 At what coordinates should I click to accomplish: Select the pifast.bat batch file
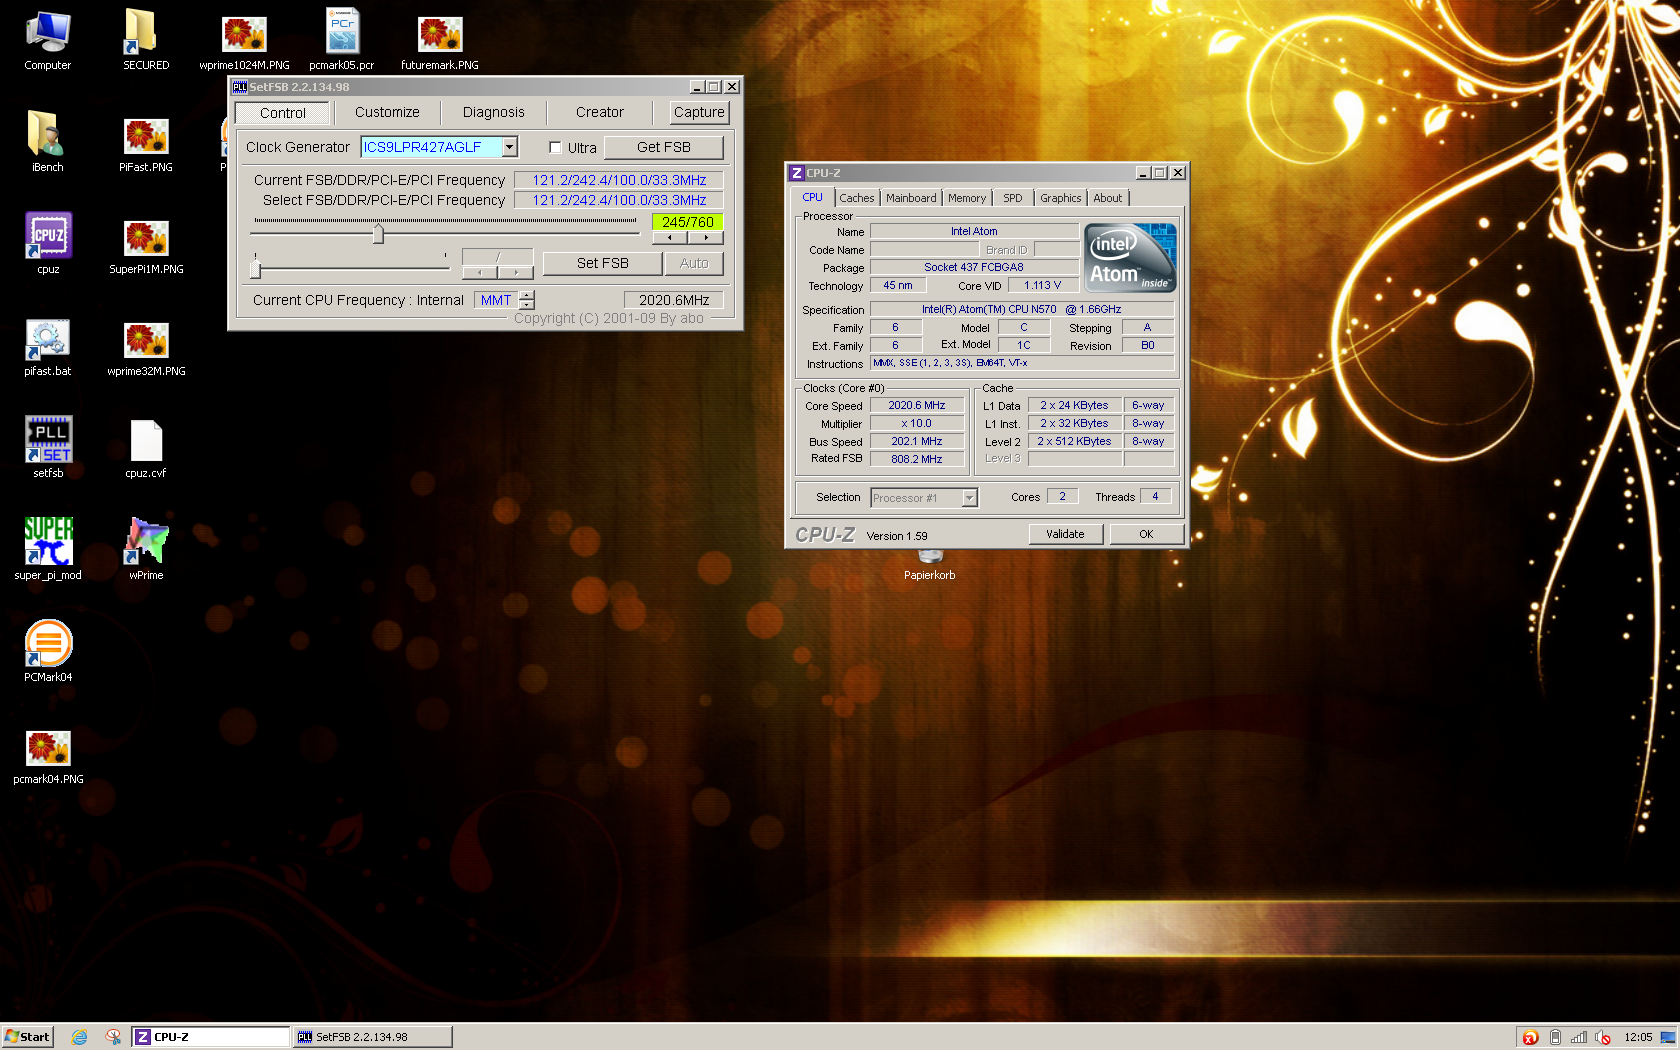47,347
